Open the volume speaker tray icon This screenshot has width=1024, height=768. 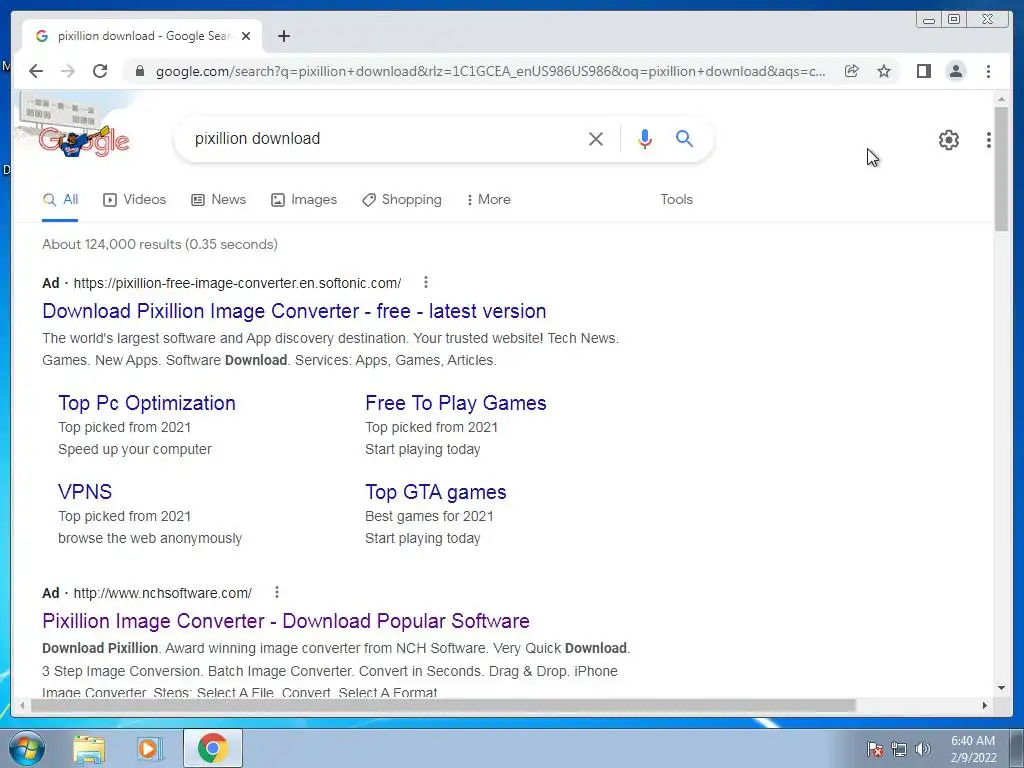tap(923, 749)
